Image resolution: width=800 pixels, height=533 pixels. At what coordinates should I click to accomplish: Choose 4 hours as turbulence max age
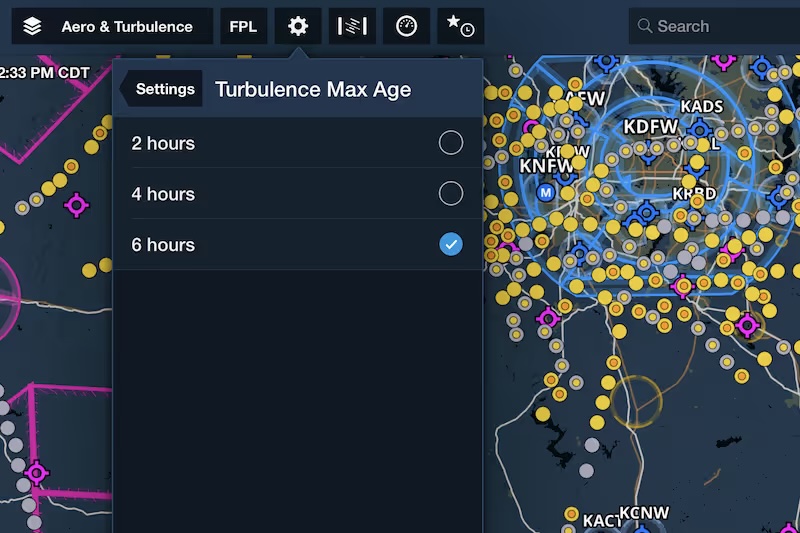click(x=451, y=194)
